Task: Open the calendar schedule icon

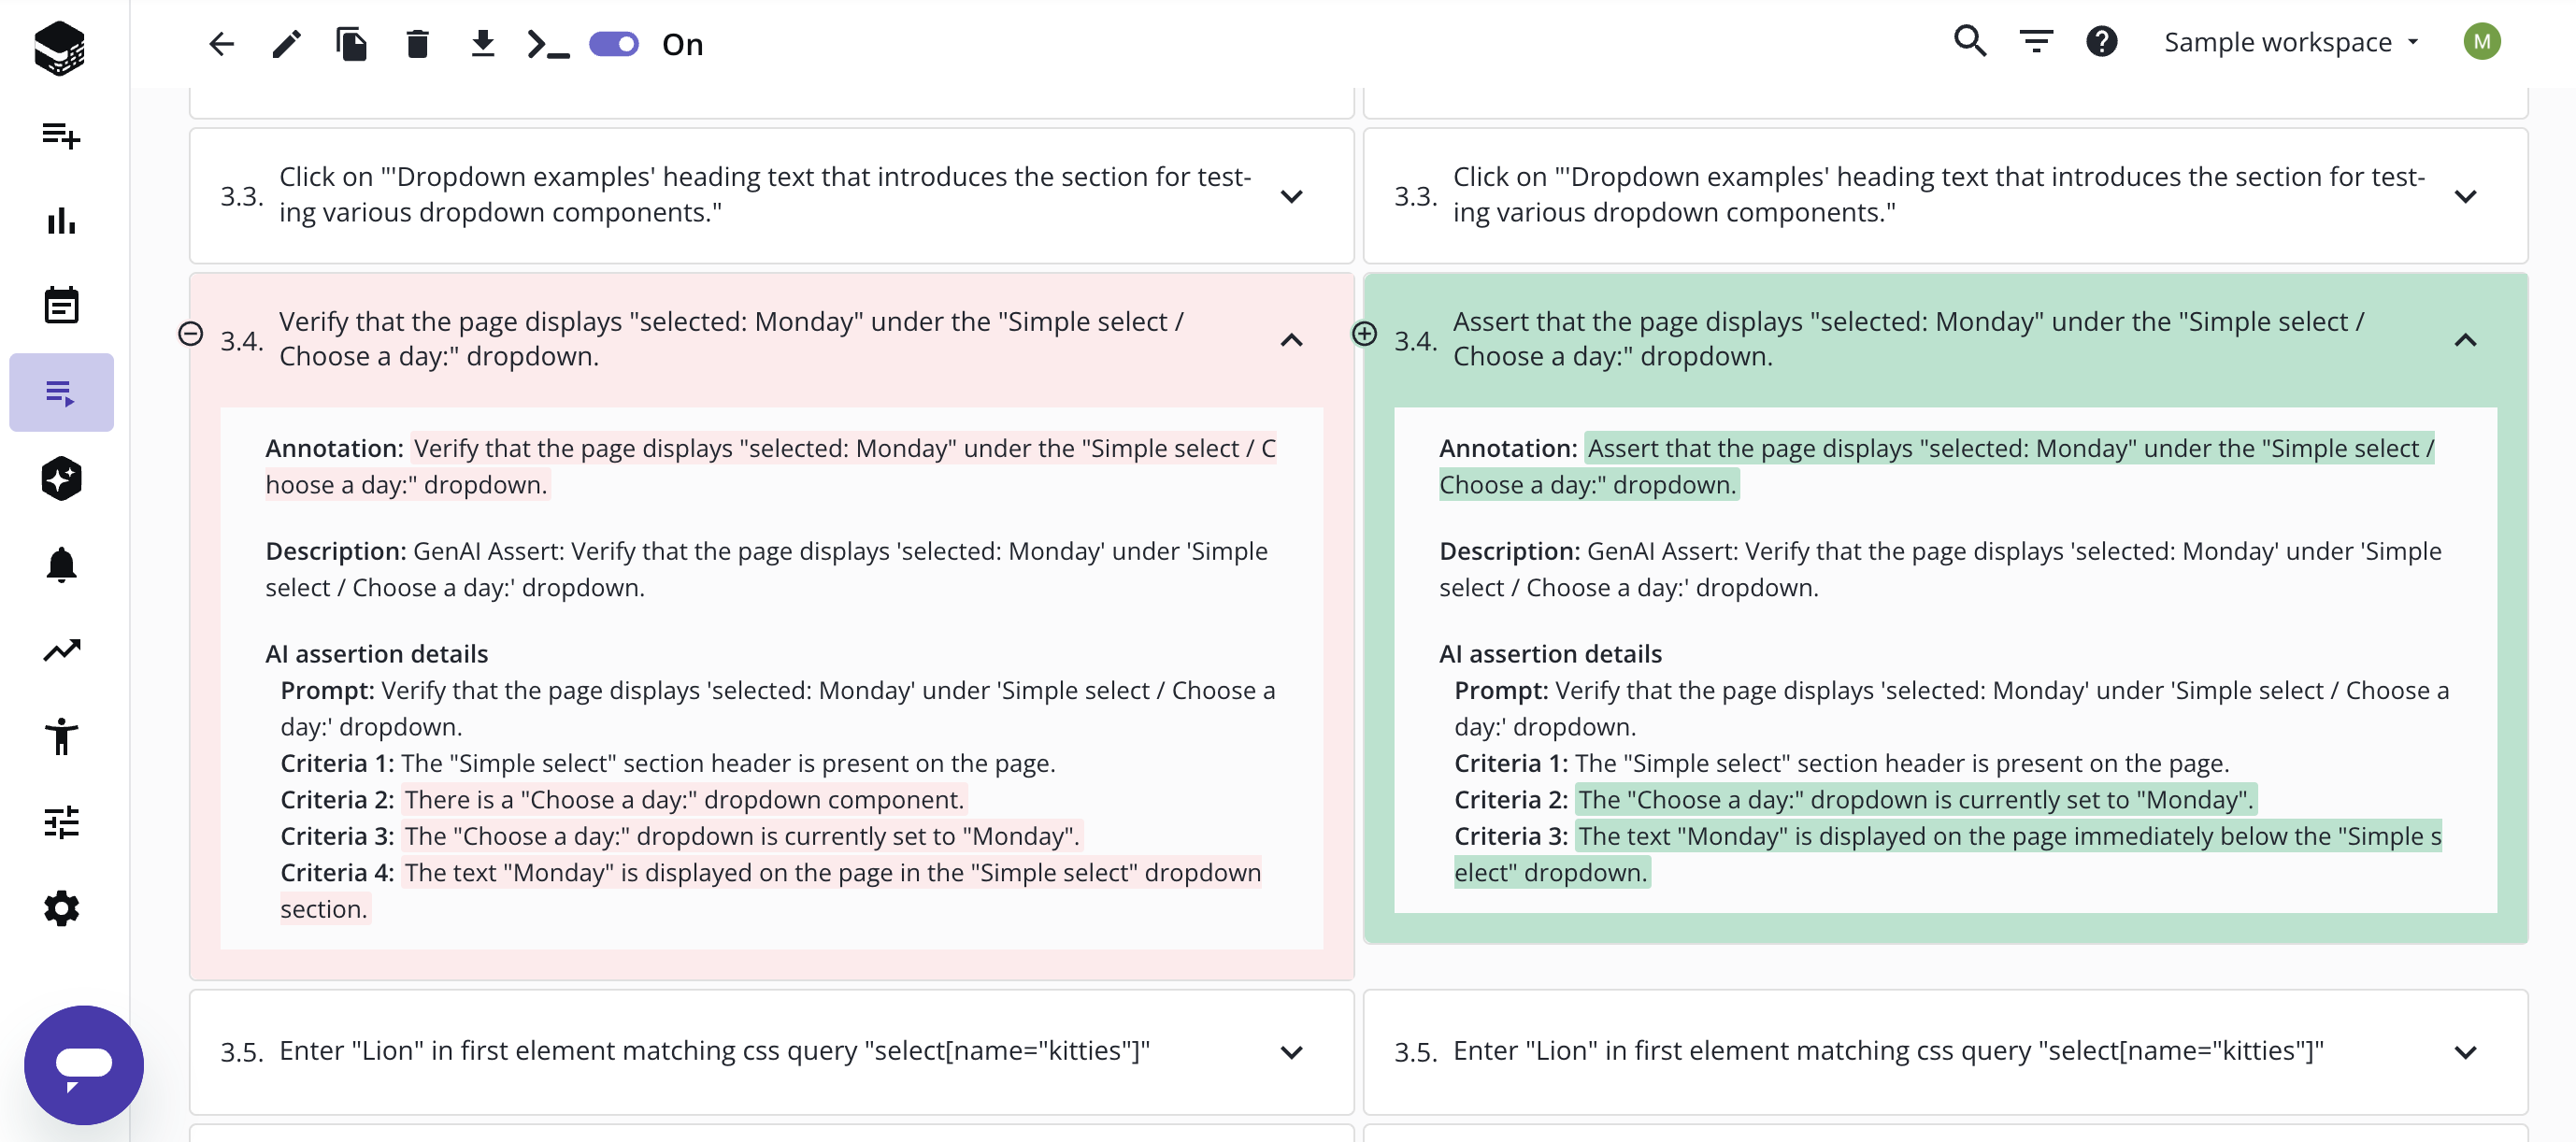Action: pos(61,305)
